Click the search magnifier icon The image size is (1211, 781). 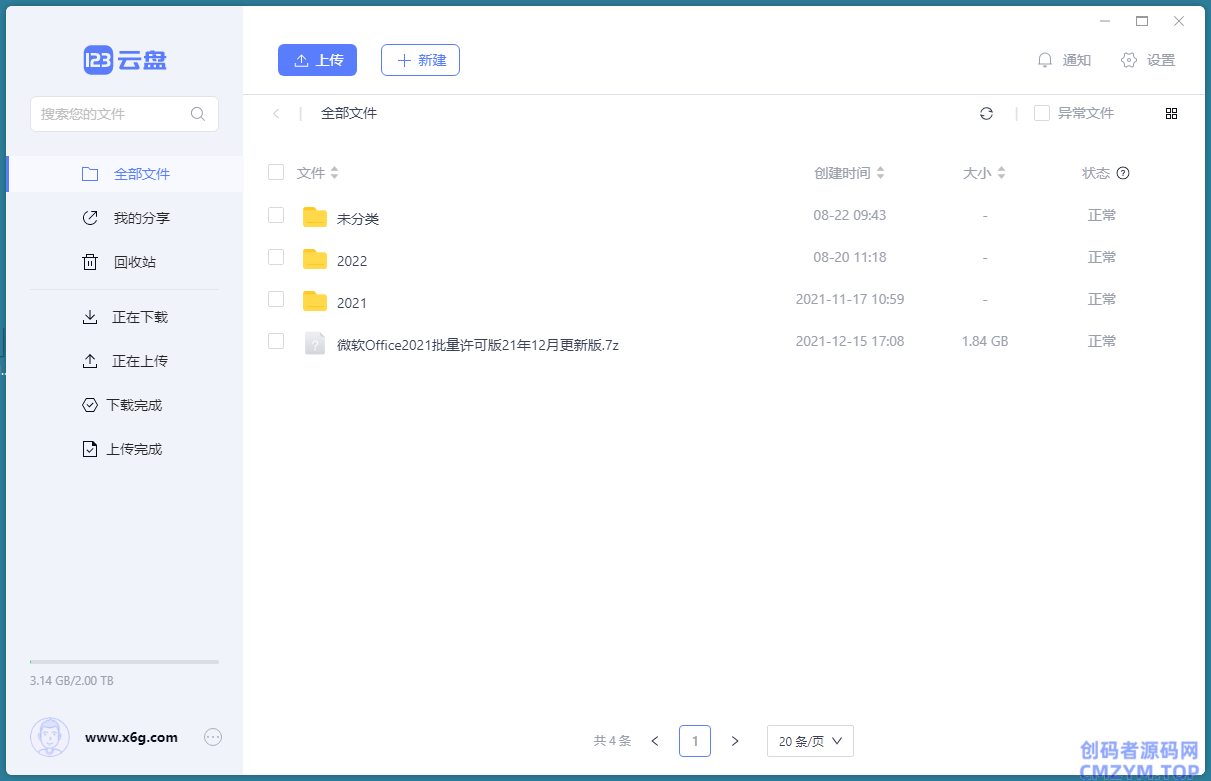[198, 114]
